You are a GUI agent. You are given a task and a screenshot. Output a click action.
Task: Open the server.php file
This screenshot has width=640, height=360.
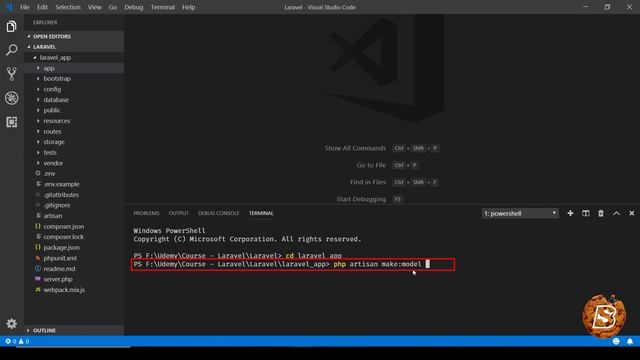click(x=74, y=279)
